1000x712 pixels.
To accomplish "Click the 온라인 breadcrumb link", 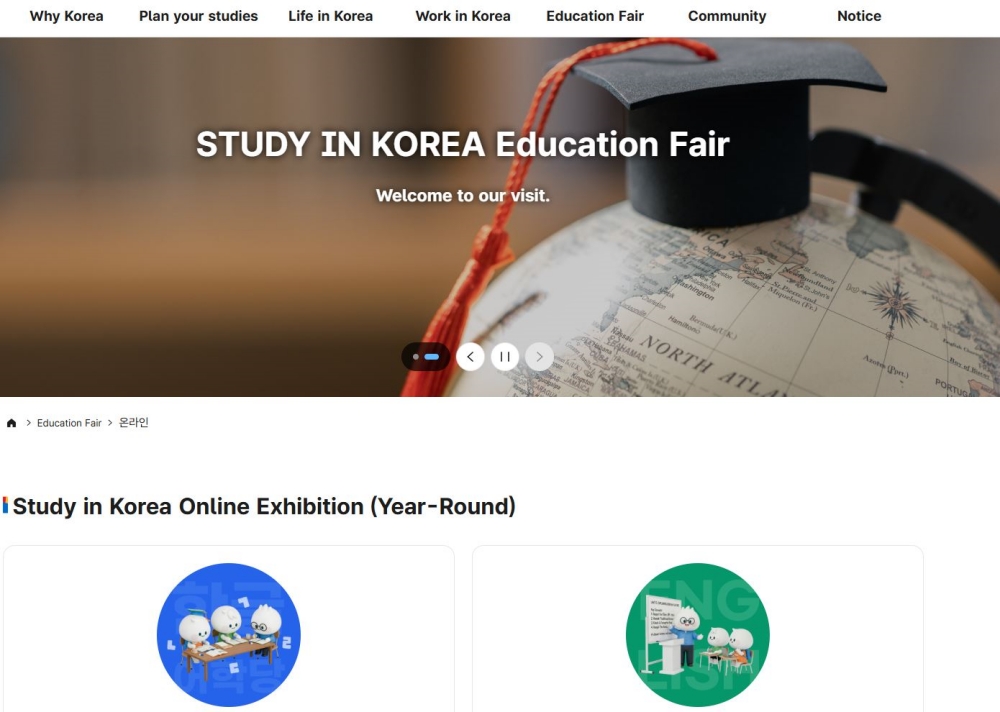I will tap(134, 422).
